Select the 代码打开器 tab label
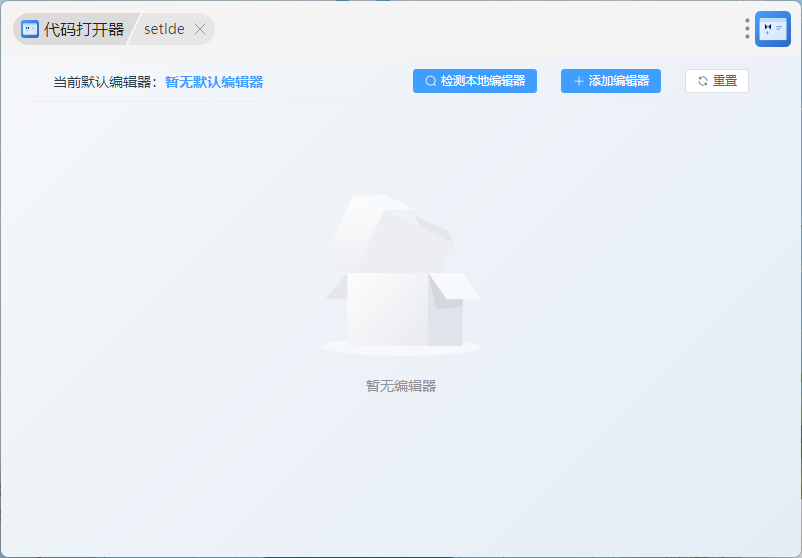 point(84,29)
